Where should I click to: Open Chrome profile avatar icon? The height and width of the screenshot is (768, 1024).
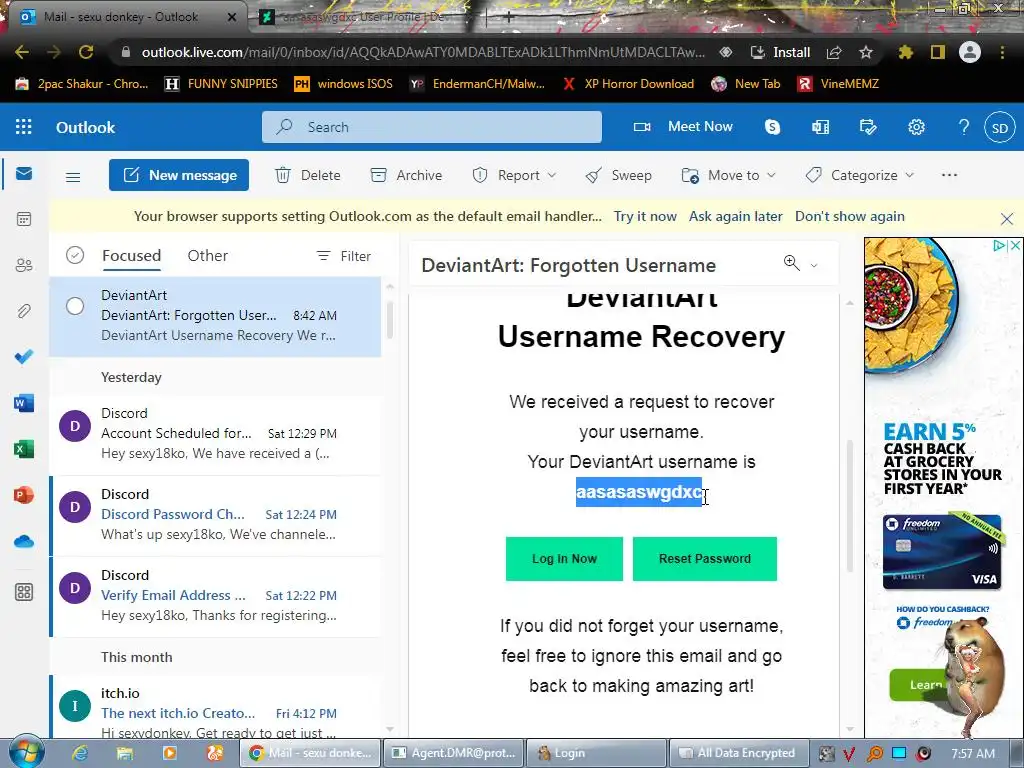pyautogui.click(x=970, y=52)
